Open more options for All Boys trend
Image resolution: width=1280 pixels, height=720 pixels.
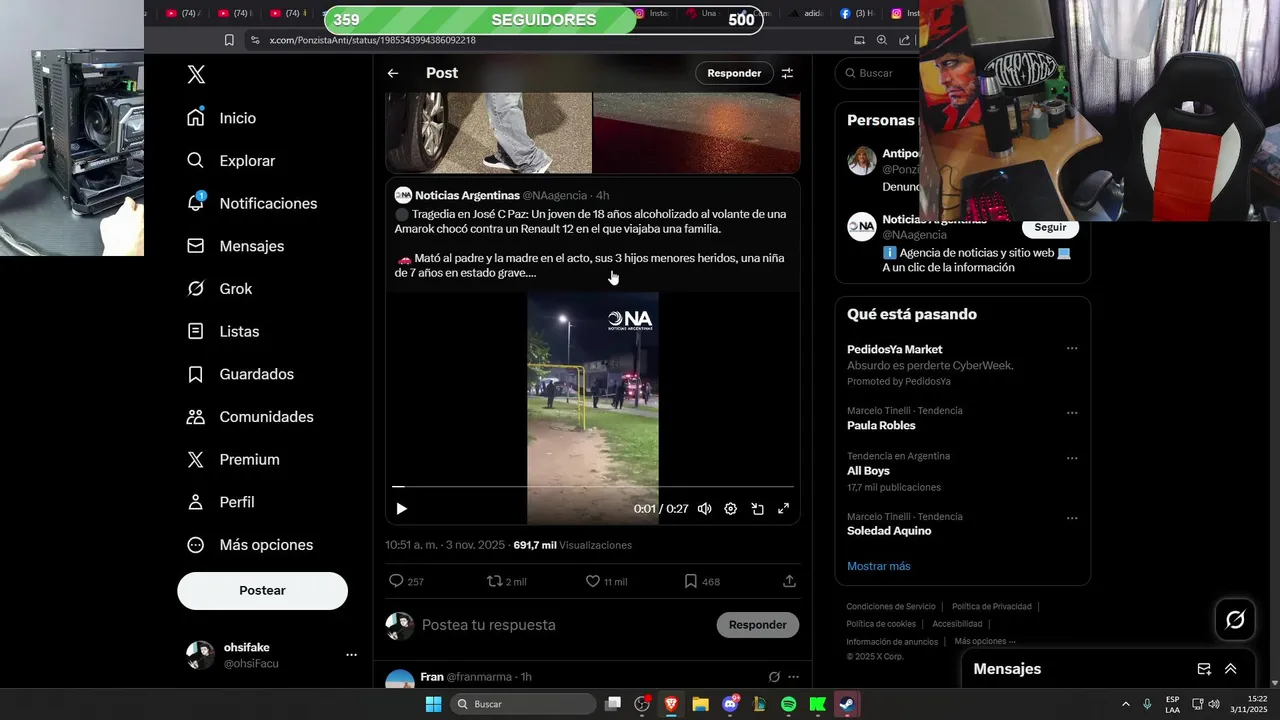pyautogui.click(x=1072, y=458)
